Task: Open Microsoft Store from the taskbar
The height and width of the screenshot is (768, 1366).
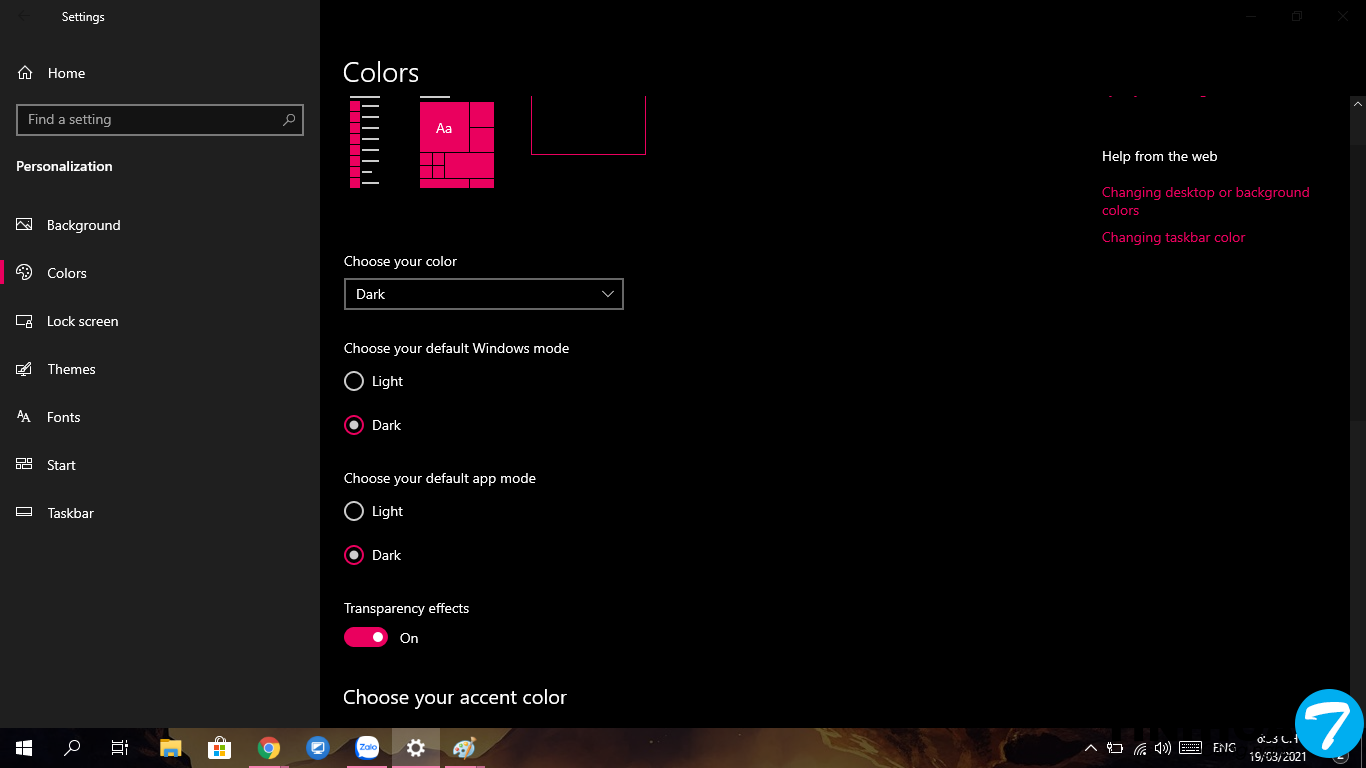Action: 219,748
